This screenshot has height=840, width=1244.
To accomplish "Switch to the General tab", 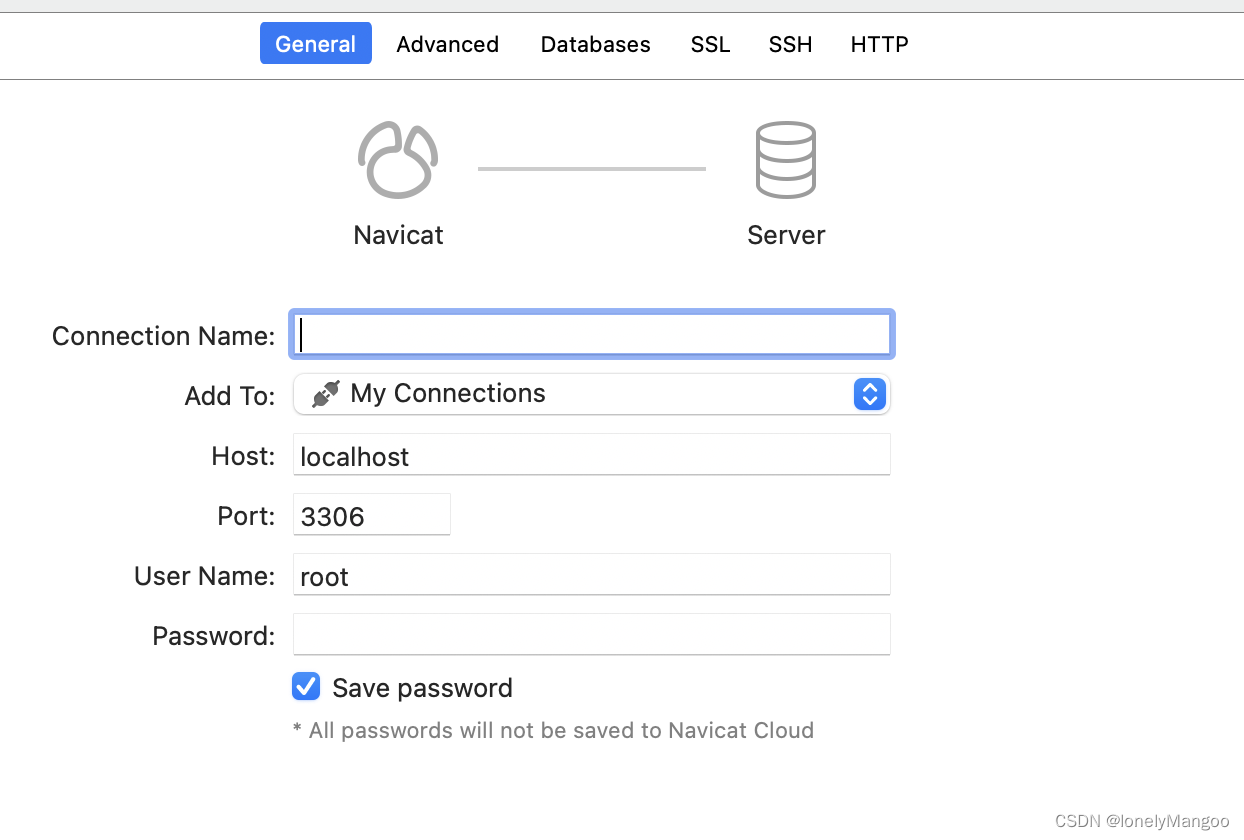I will pos(315,44).
